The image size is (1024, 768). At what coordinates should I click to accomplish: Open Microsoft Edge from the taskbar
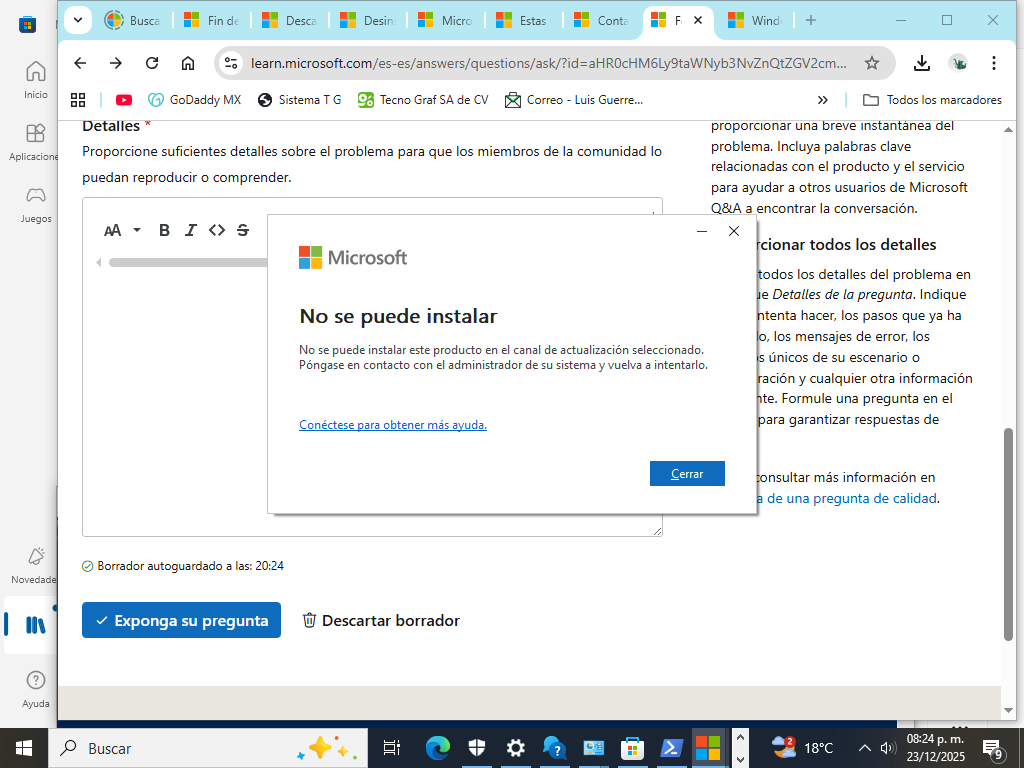pos(438,748)
